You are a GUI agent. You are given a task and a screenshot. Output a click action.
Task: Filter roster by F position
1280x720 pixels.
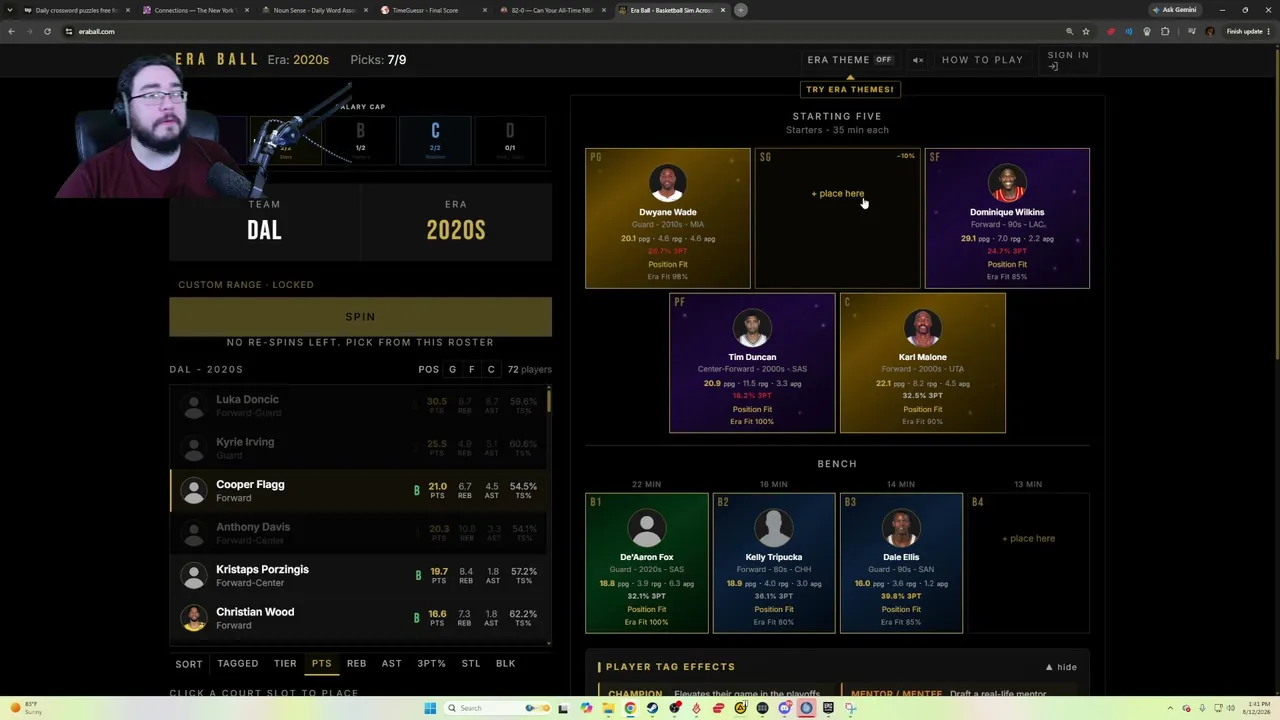472,369
